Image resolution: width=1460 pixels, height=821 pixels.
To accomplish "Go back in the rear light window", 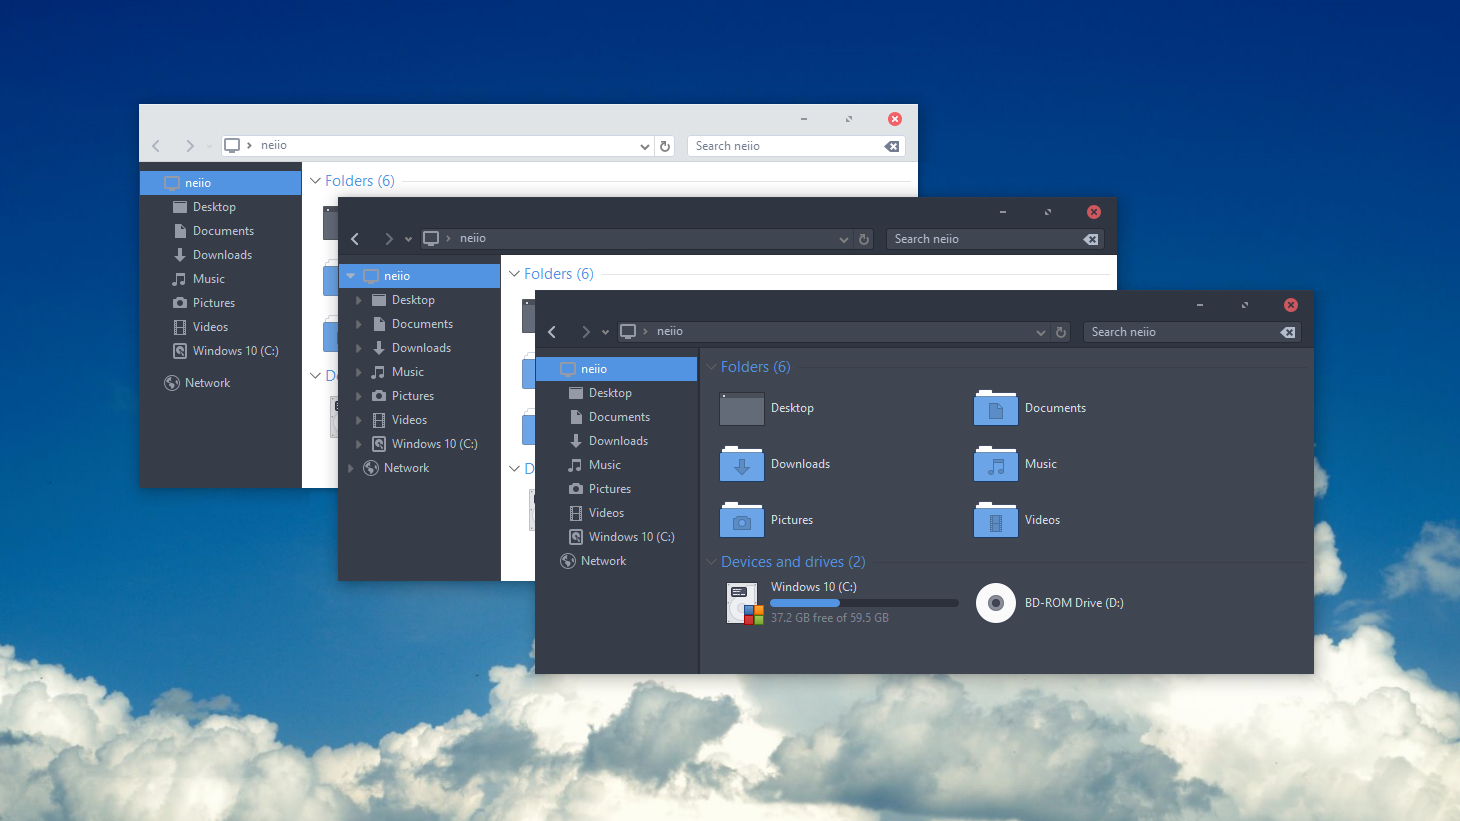I will (x=156, y=146).
